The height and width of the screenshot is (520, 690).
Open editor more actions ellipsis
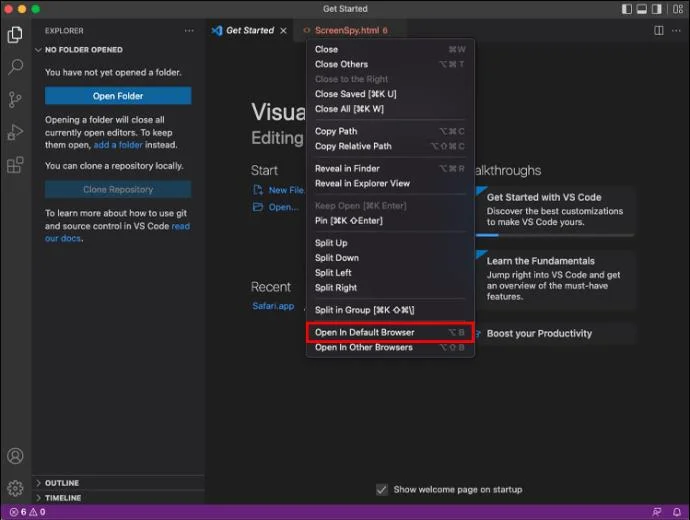pyautogui.click(x=676, y=30)
